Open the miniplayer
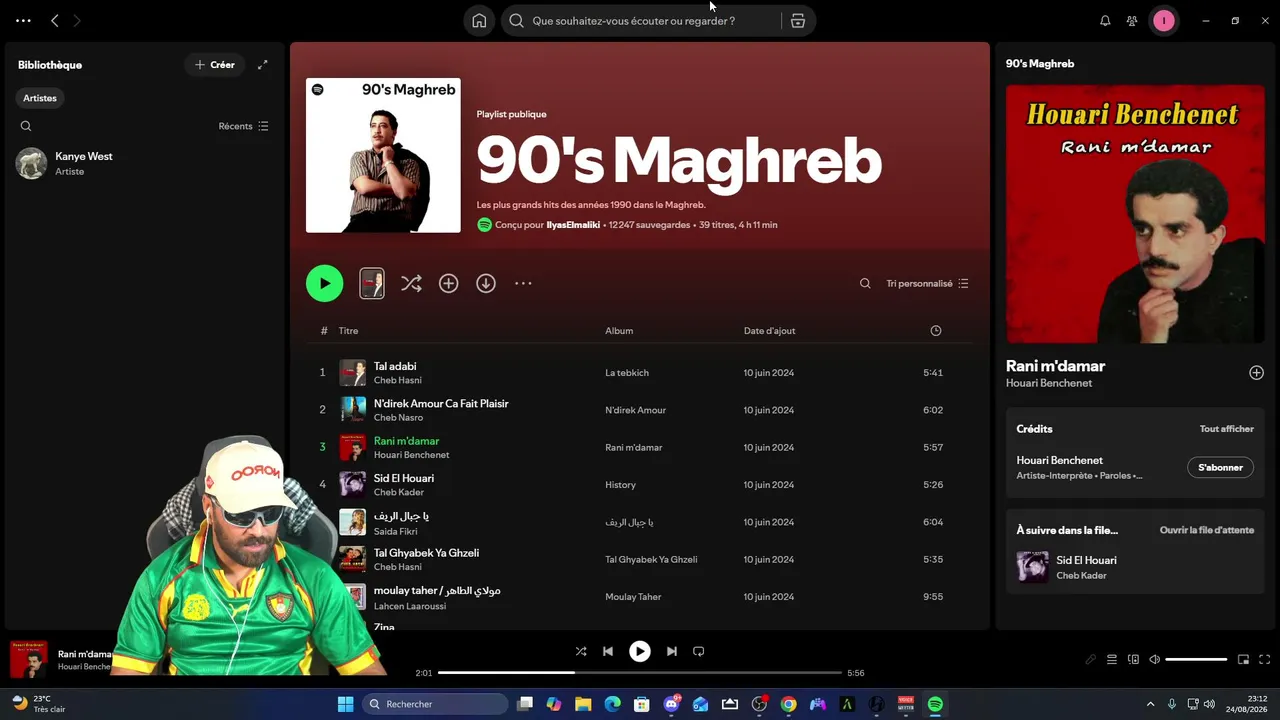The image size is (1280, 720). coord(1244,659)
